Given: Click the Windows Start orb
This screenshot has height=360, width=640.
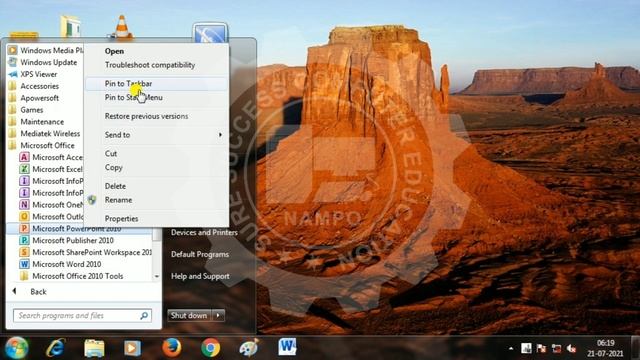Looking at the screenshot, I should 16,348.
